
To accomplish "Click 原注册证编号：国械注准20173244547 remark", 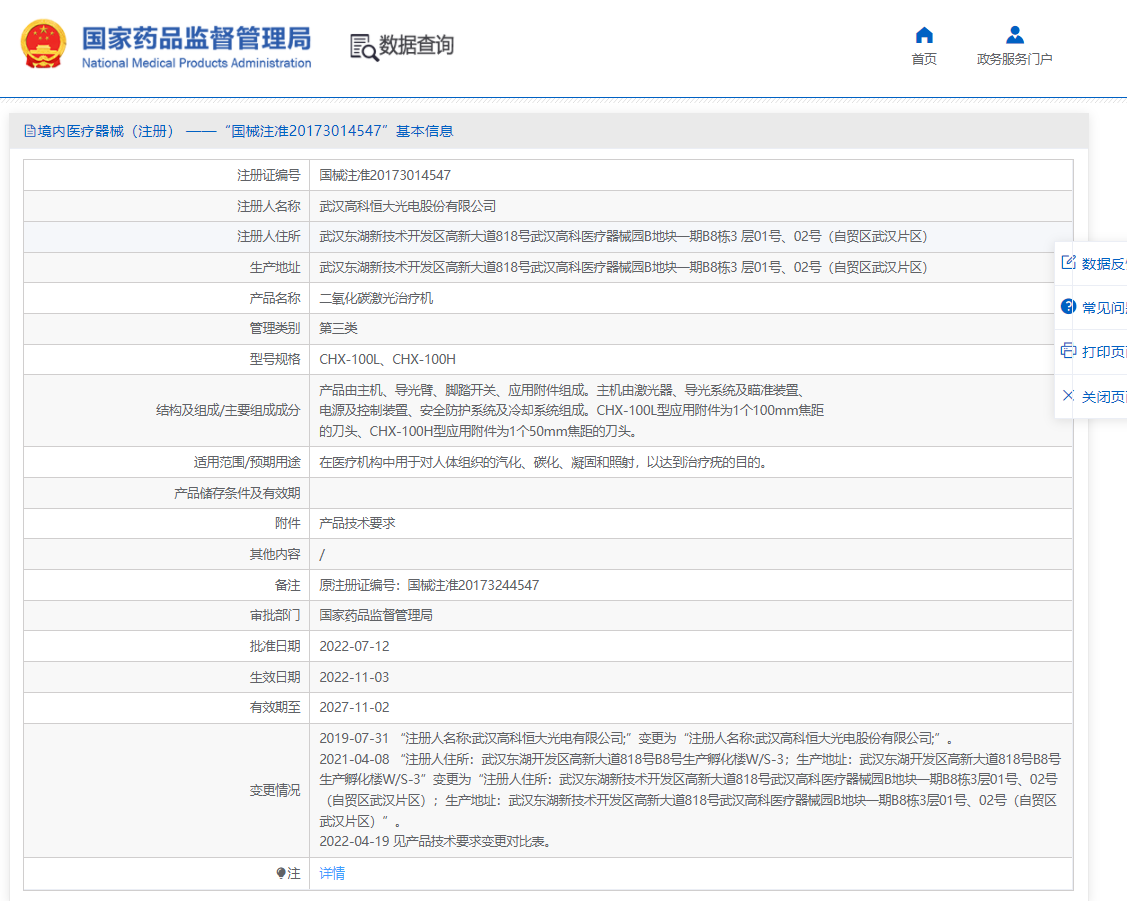I will click(429, 585).
